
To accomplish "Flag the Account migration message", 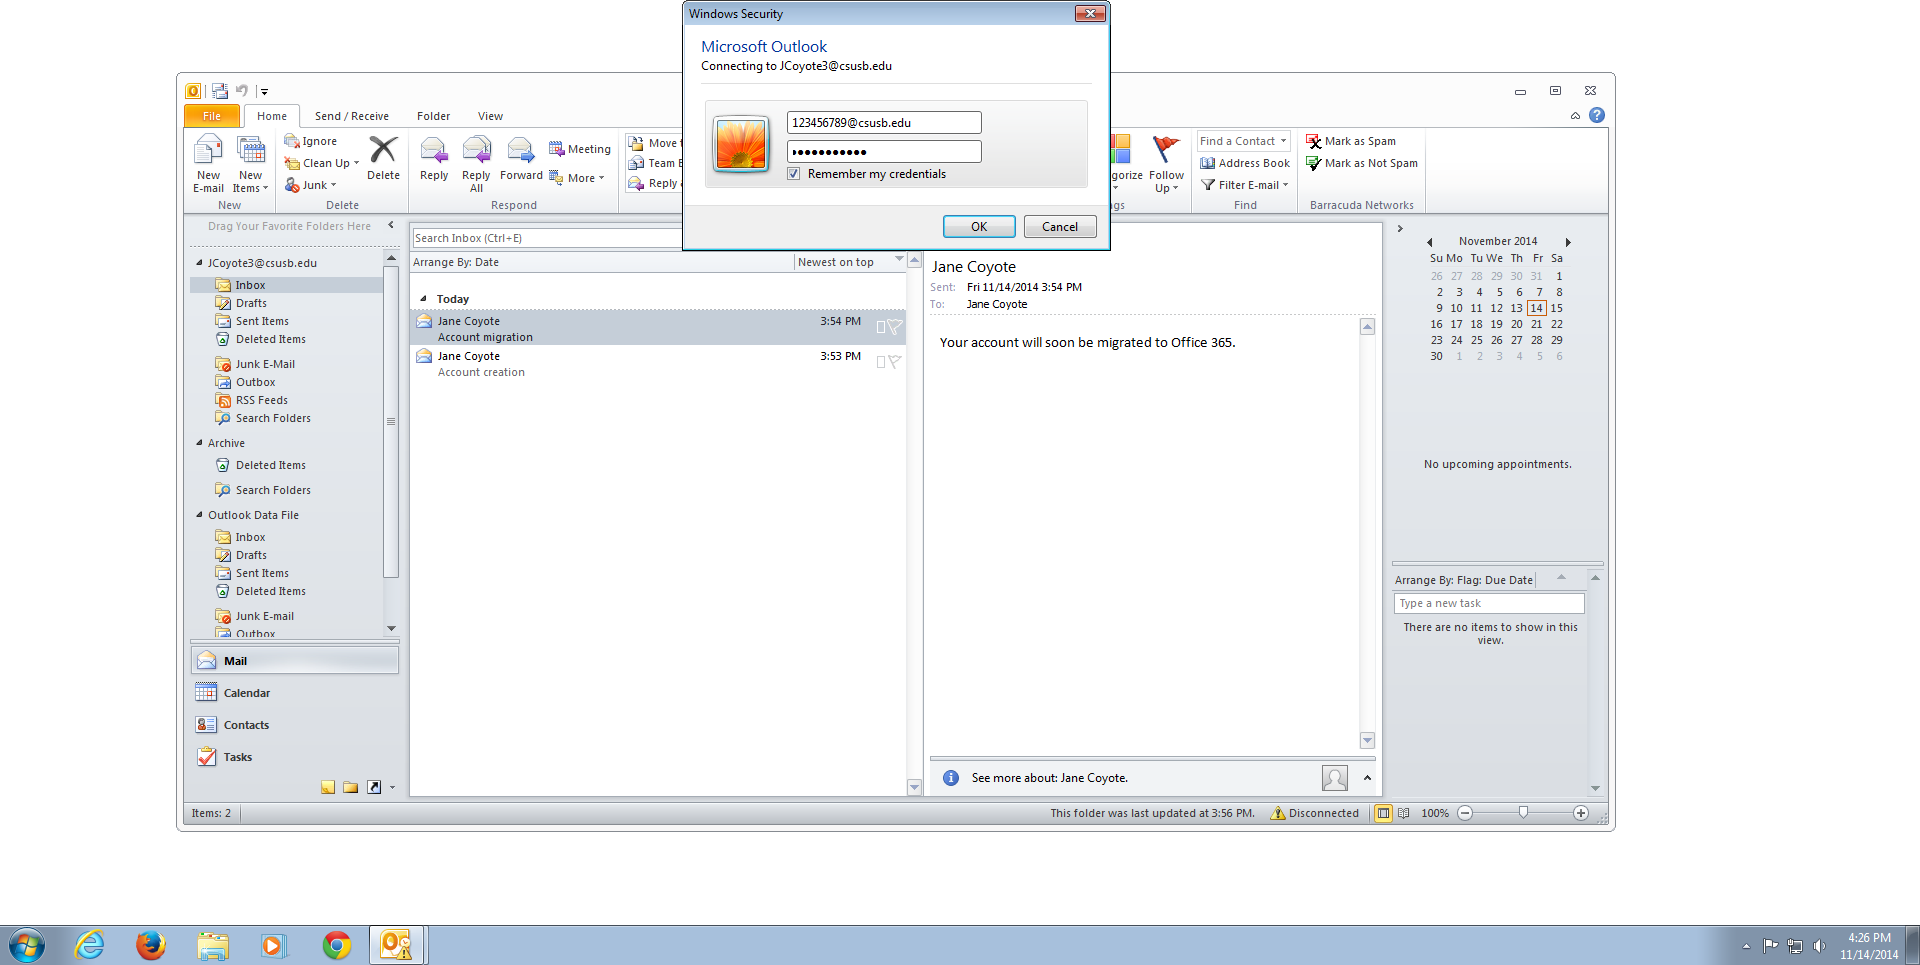I will [895, 326].
